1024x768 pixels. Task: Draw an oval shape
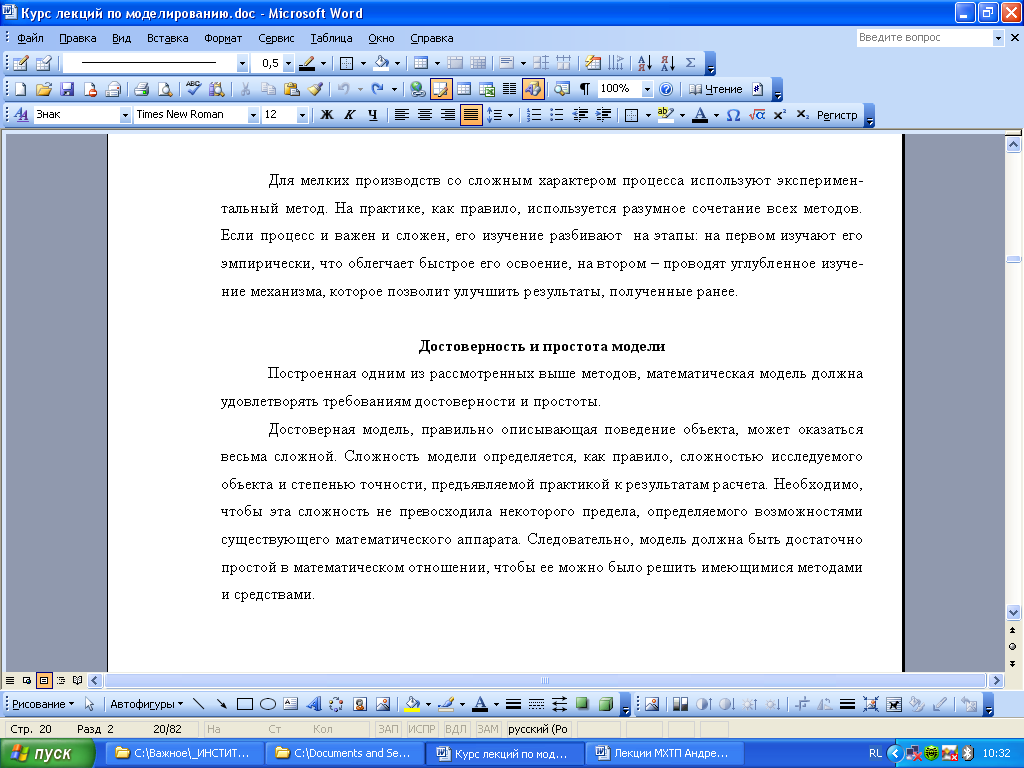point(268,704)
